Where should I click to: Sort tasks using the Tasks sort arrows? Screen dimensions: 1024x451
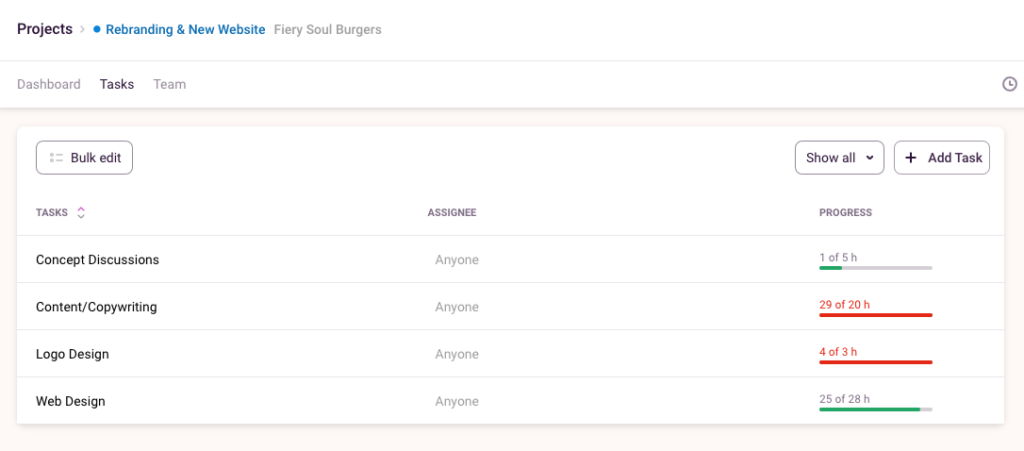tap(81, 212)
